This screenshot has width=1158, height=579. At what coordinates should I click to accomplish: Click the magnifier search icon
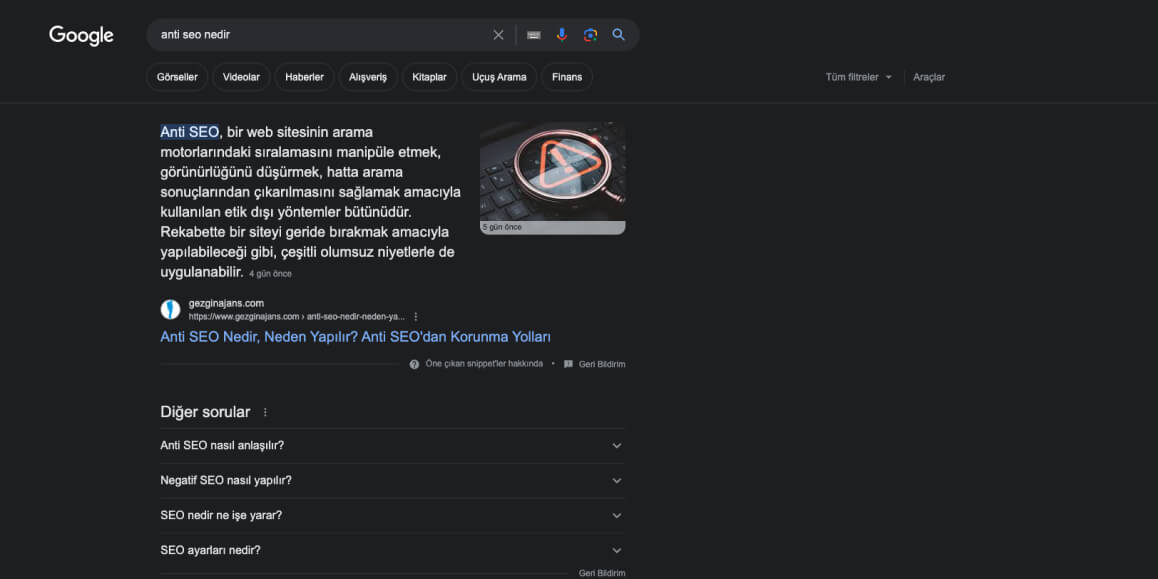point(619,35)
